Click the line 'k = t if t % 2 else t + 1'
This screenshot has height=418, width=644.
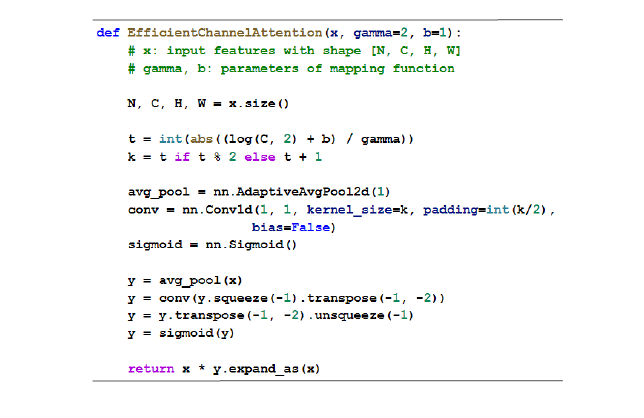(x=225, y=157)
